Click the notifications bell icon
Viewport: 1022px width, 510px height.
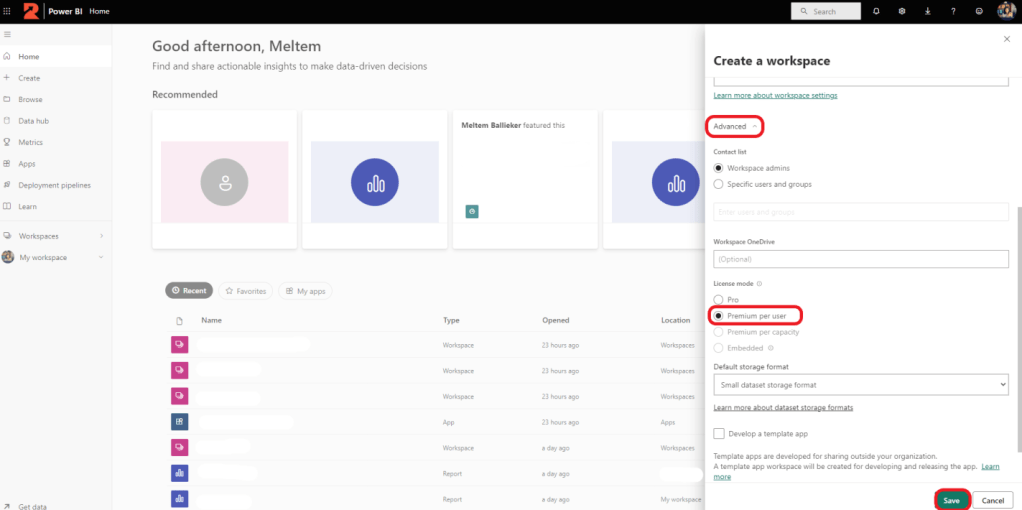tap(876, 11)
